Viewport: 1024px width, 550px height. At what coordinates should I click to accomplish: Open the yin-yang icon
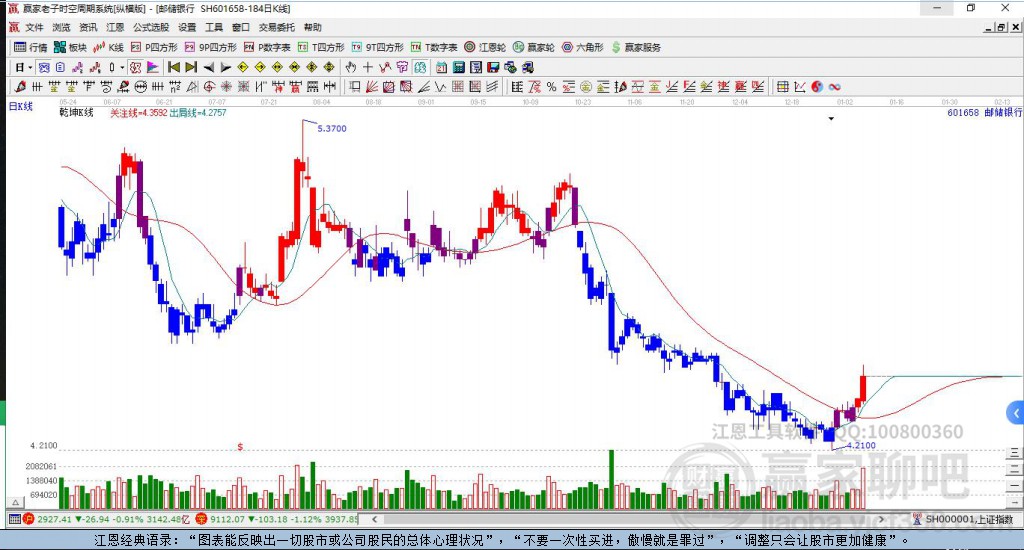click(x=817, y=86)
